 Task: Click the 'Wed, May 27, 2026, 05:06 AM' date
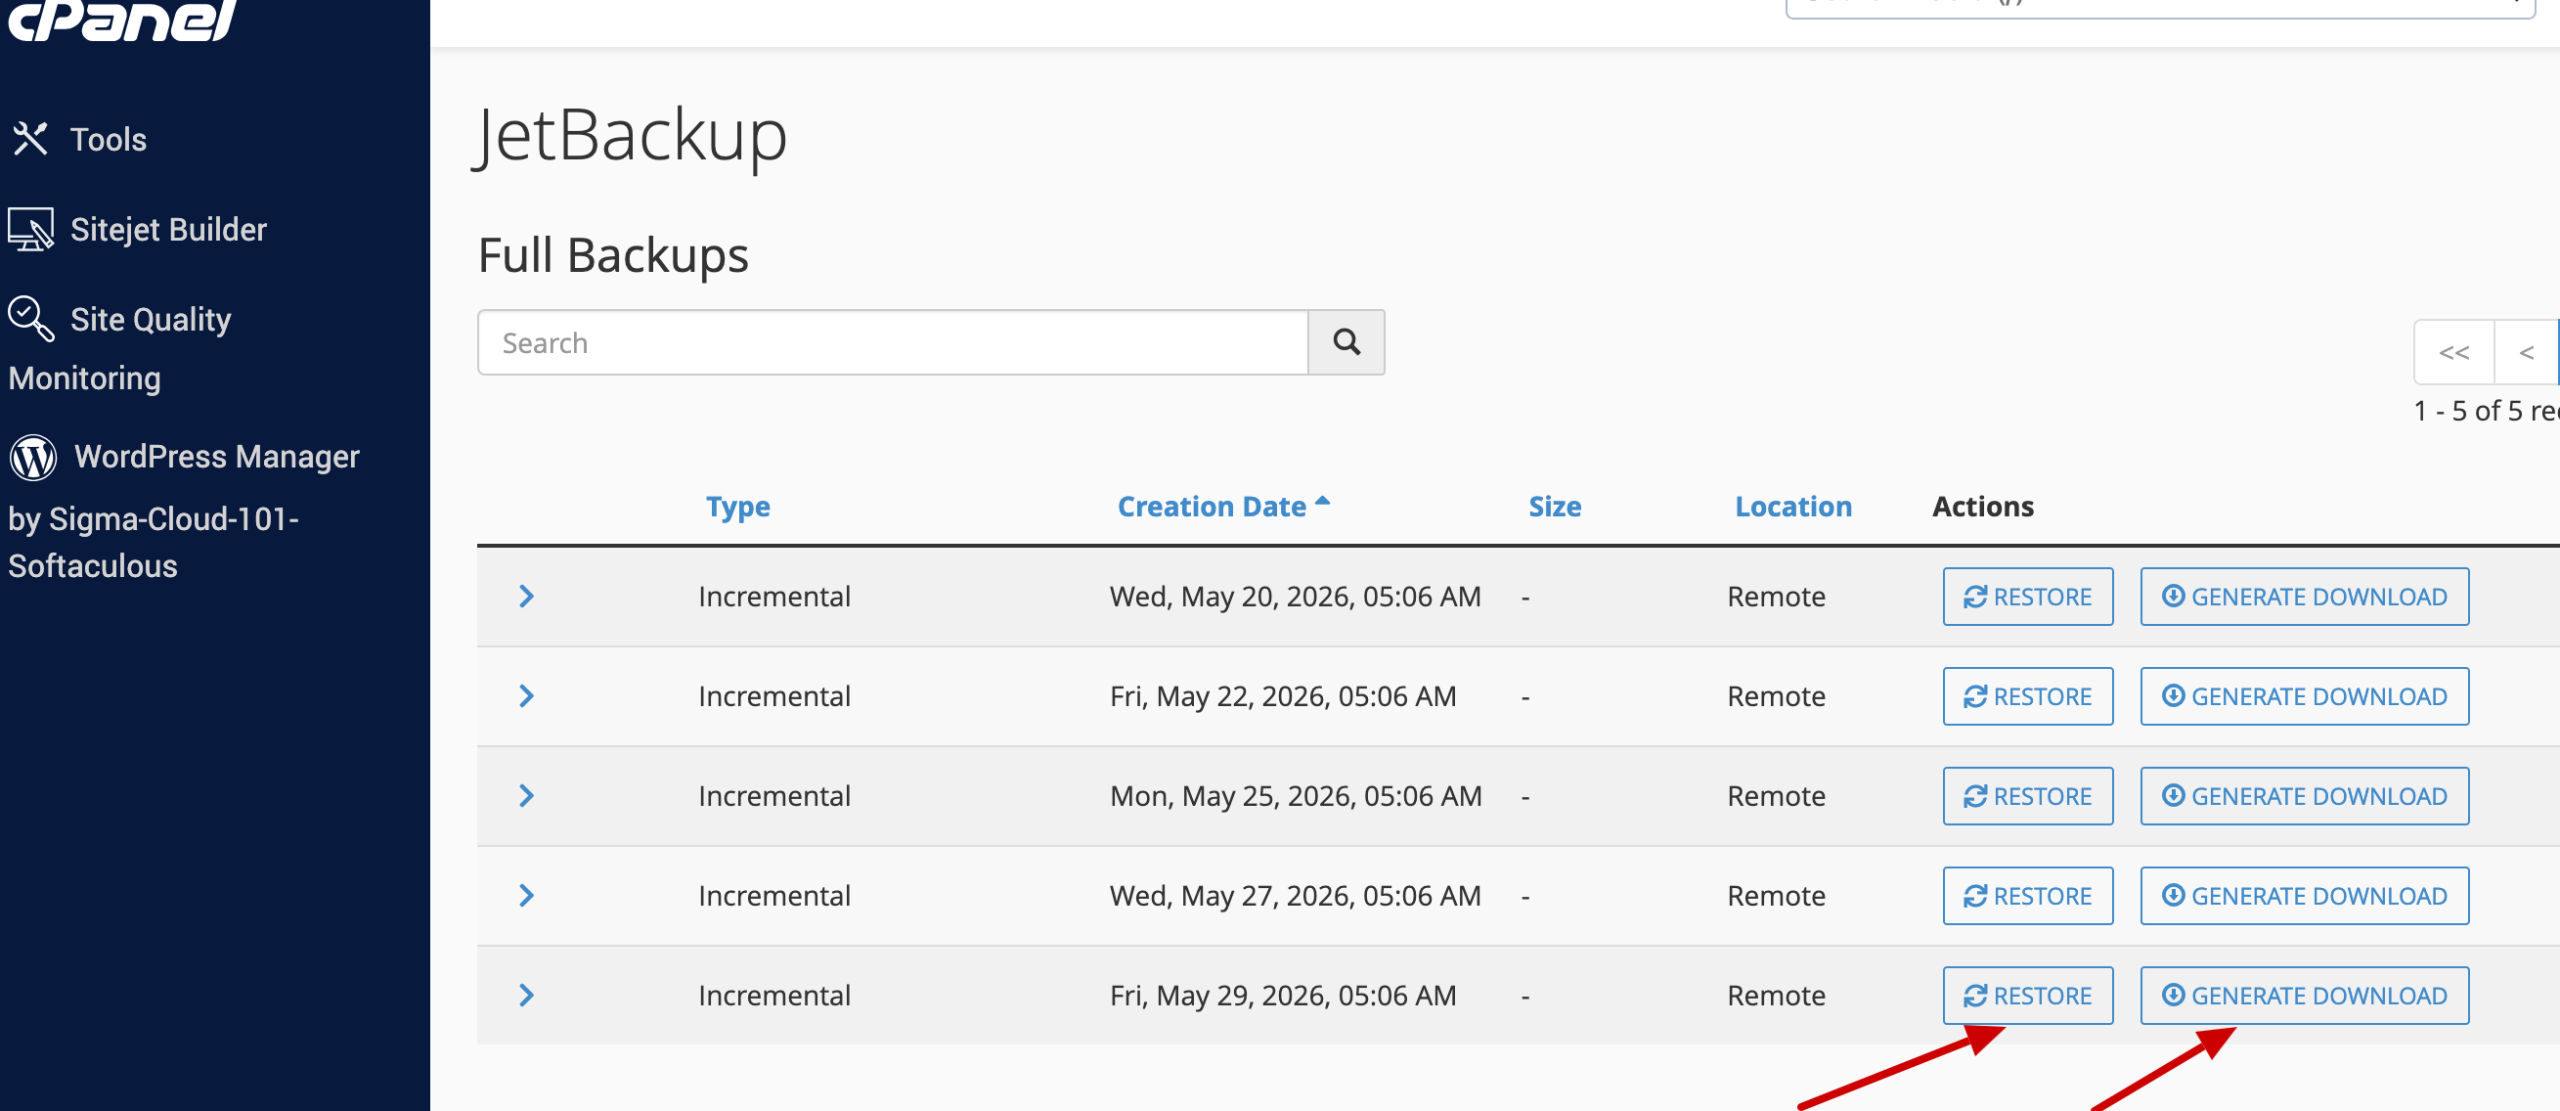coord(1295,896)
